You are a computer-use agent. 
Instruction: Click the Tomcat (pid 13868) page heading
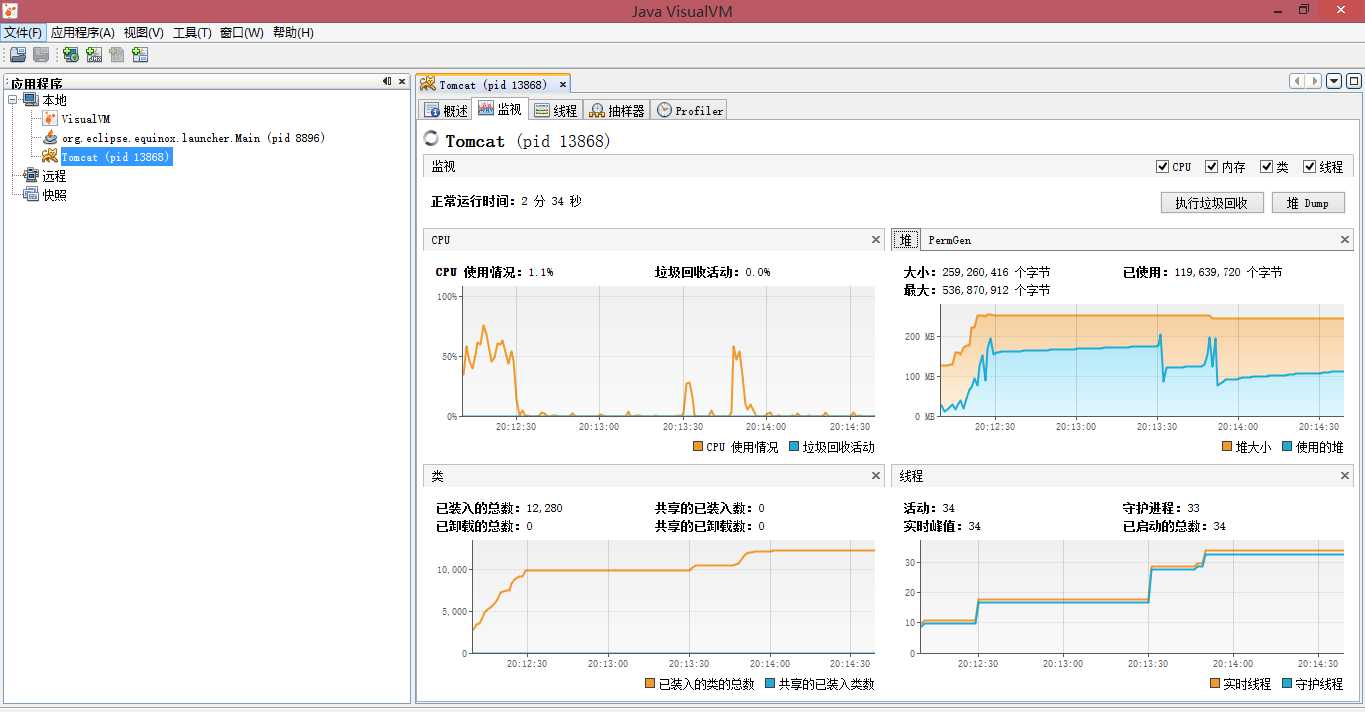point(528,141)
